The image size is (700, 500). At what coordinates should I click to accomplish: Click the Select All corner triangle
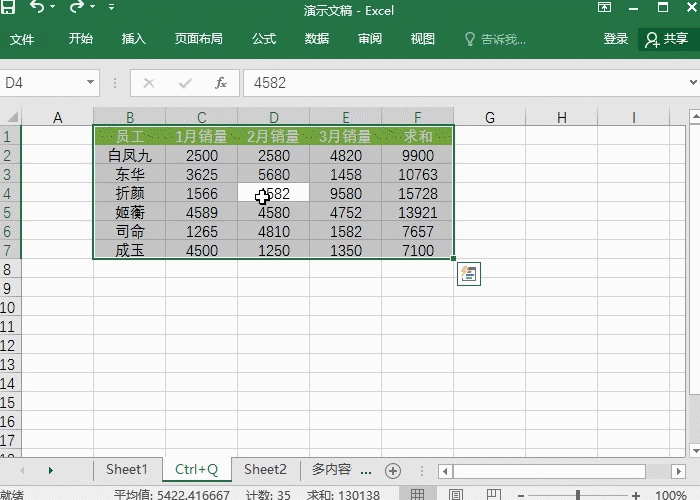point(12,117)
